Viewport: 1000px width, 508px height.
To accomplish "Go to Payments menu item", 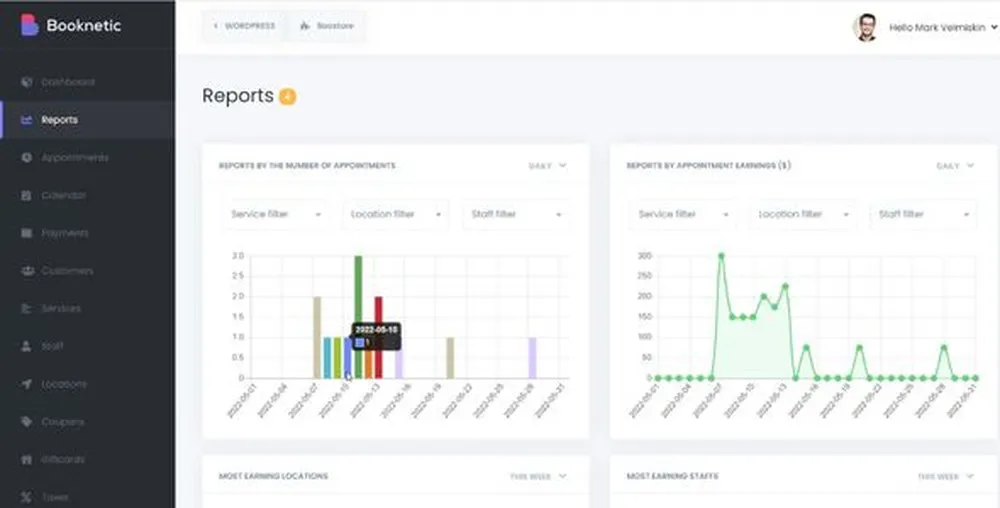I will click(64, 233).
